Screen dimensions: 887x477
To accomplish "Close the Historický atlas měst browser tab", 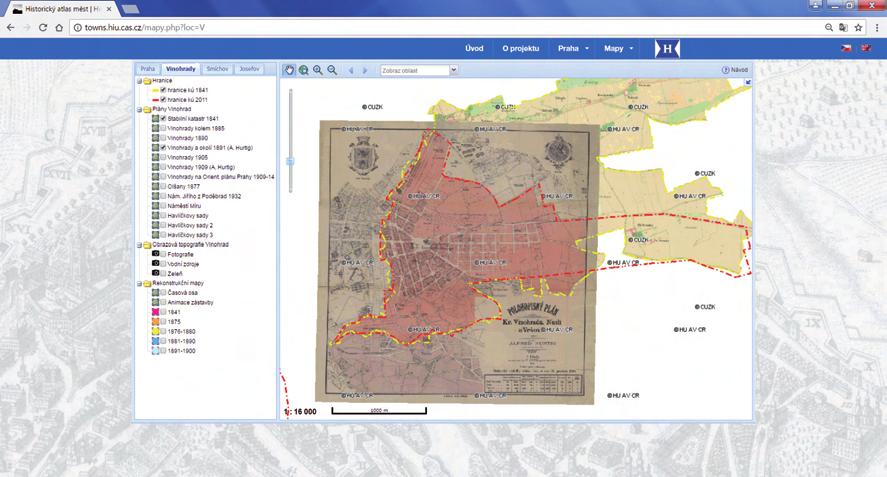I will (x=109, y=9).
